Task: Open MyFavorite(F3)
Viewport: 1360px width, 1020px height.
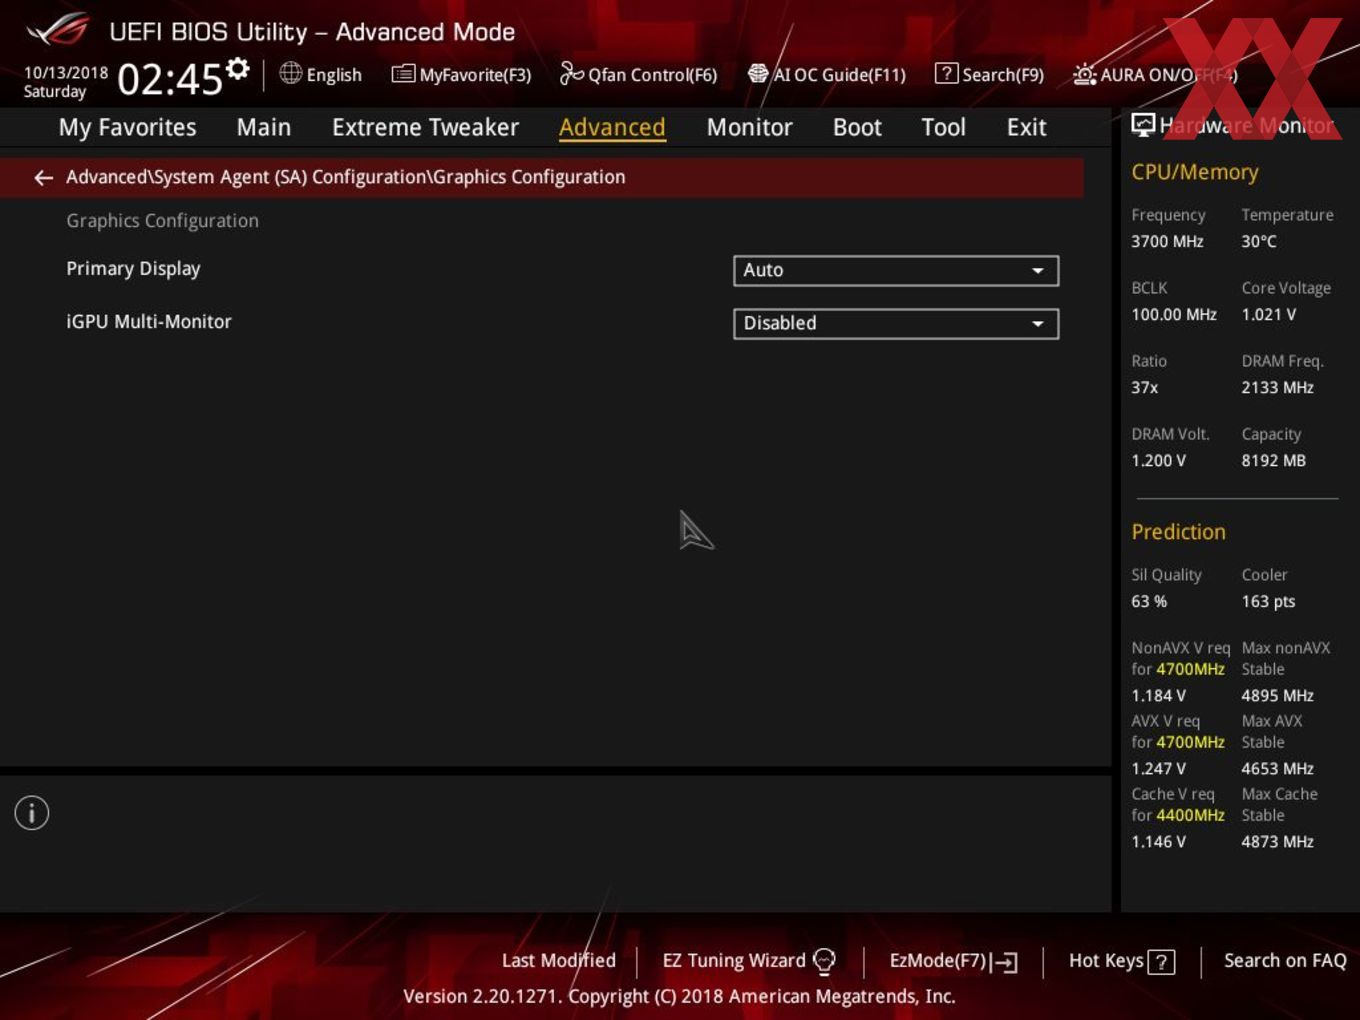Action: (x=461, y=74)
